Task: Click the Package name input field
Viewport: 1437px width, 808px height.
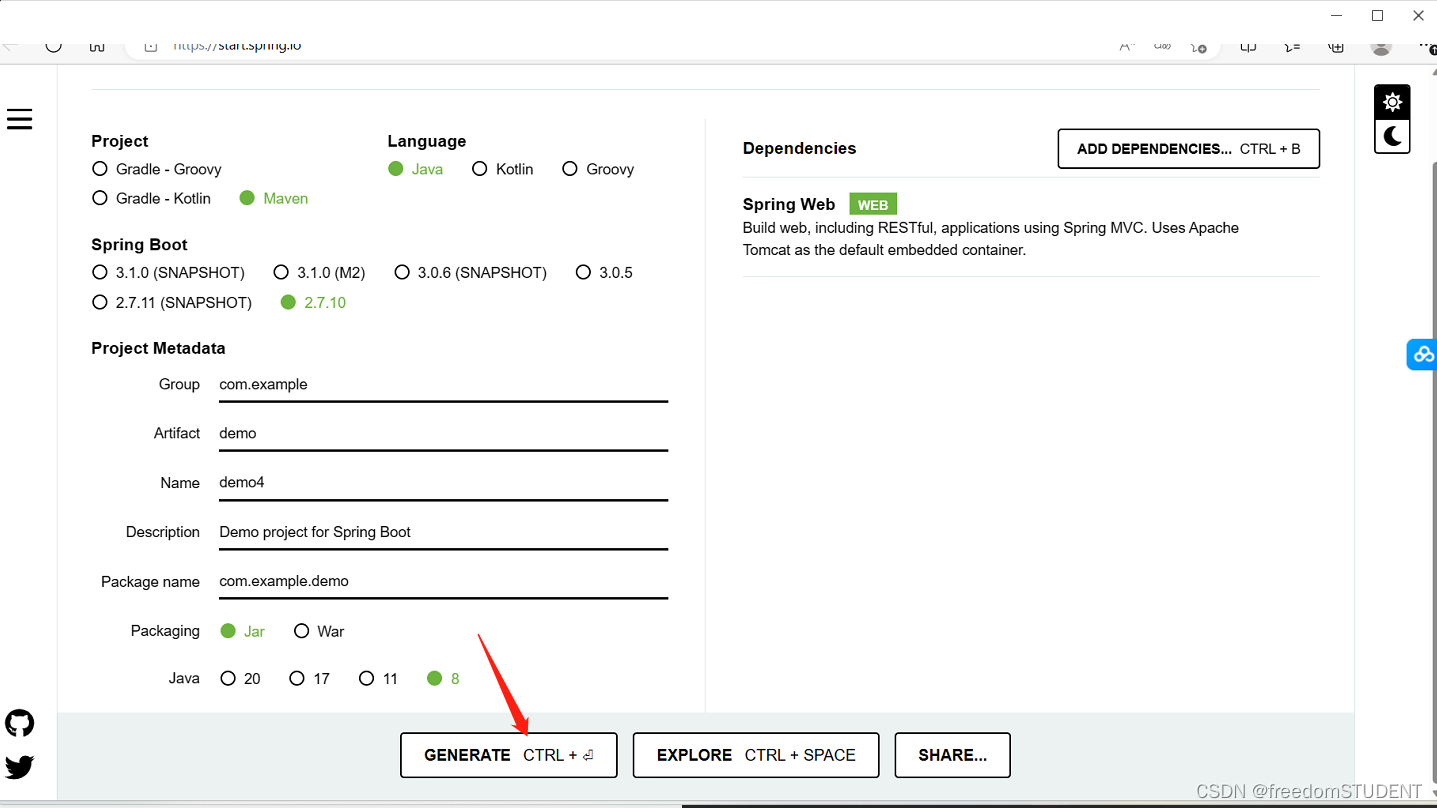Action: tap(443, 581)
